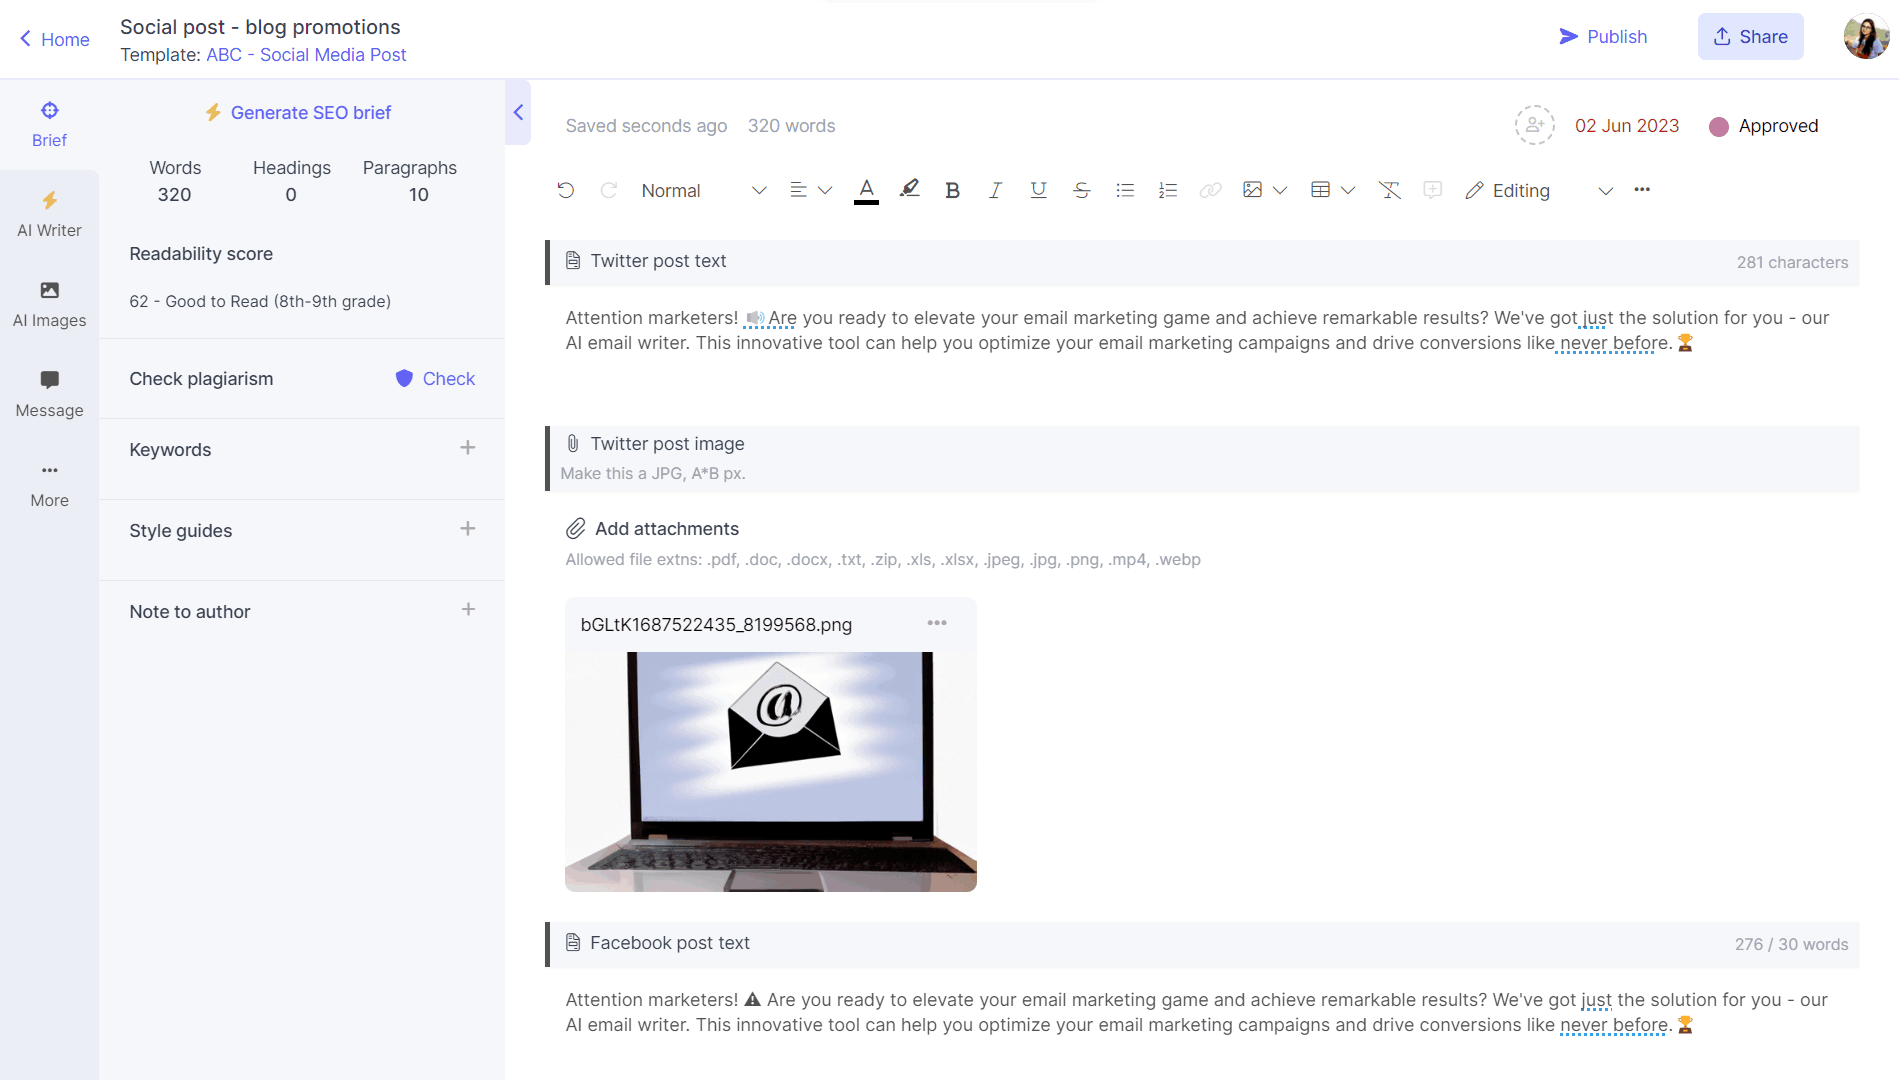This screenshot has height=1080, width=1899.
Task: Click the insert table icon
Action: click(1320, 190)
